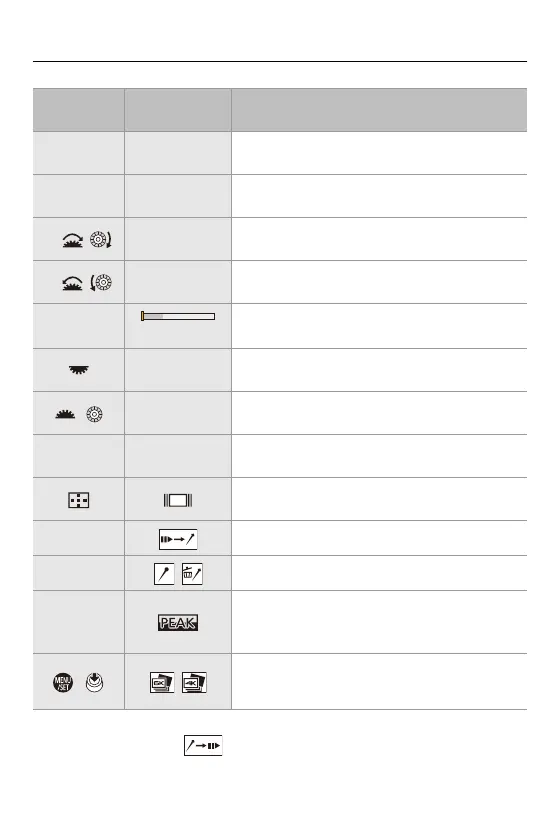Click the joystick press-down icon
The height and width of the screenshot is (838, 560).
pyautogui.click(x=95, y=682)
